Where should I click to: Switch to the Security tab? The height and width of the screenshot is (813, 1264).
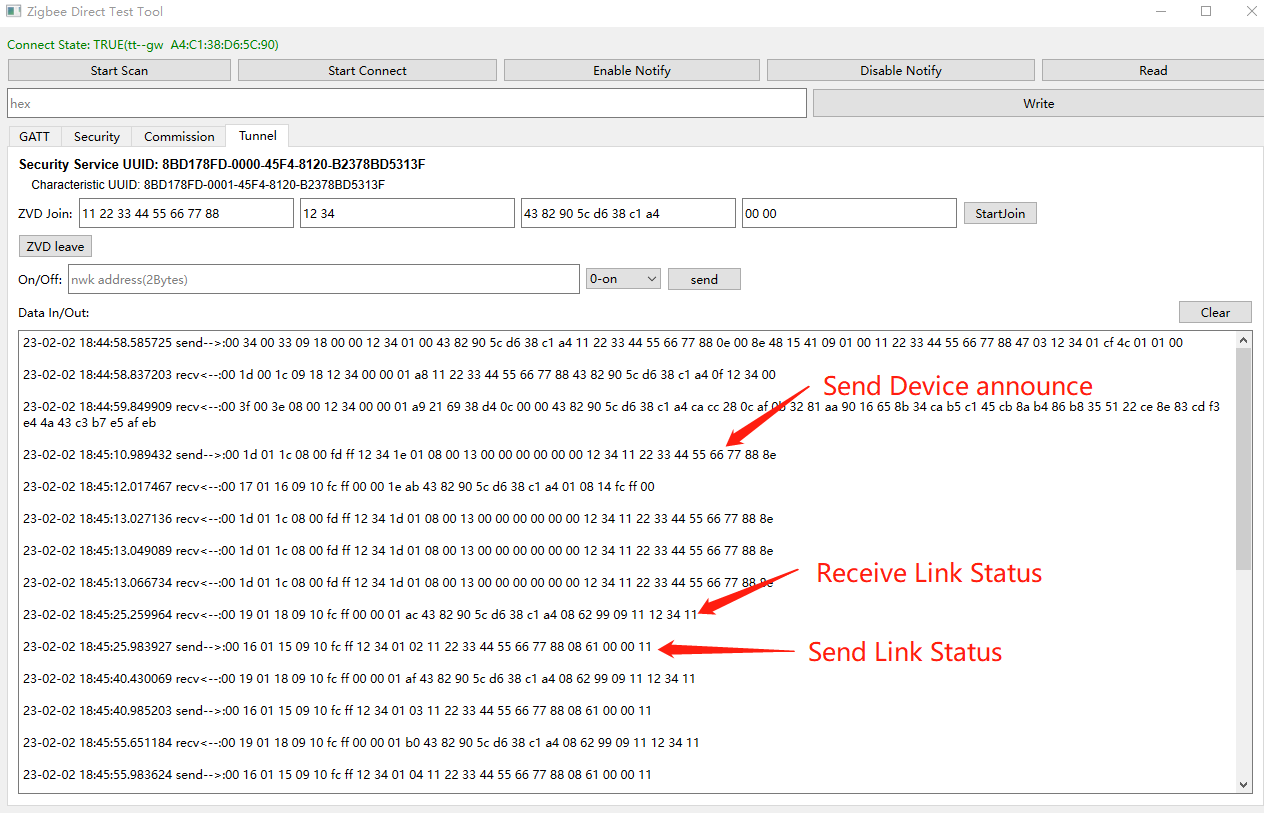coord(97,136)
